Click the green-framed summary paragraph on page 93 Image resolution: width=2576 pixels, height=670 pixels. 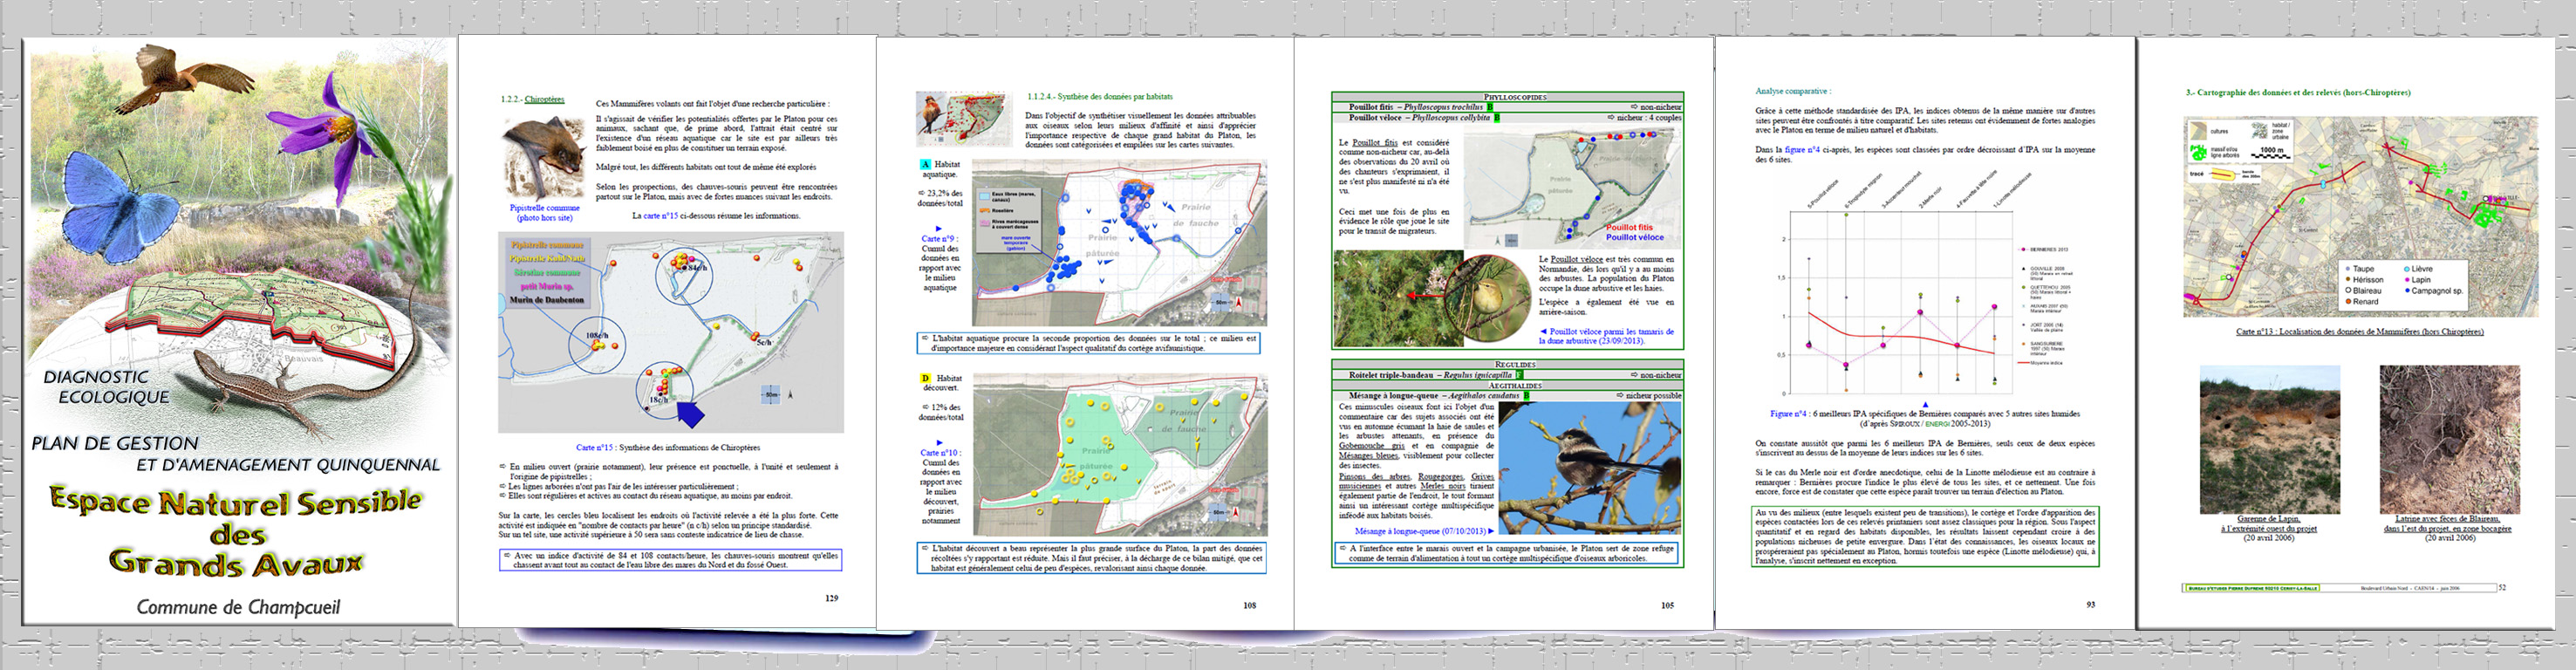click(1925, 537)
